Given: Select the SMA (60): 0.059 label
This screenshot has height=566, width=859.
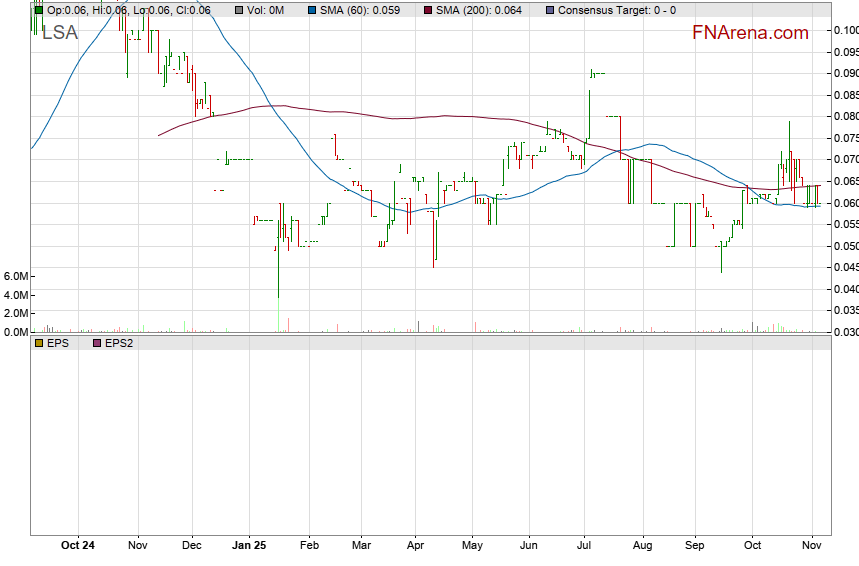Looking at the screenshot, I should pyautogui.click(x=359, y=10).
